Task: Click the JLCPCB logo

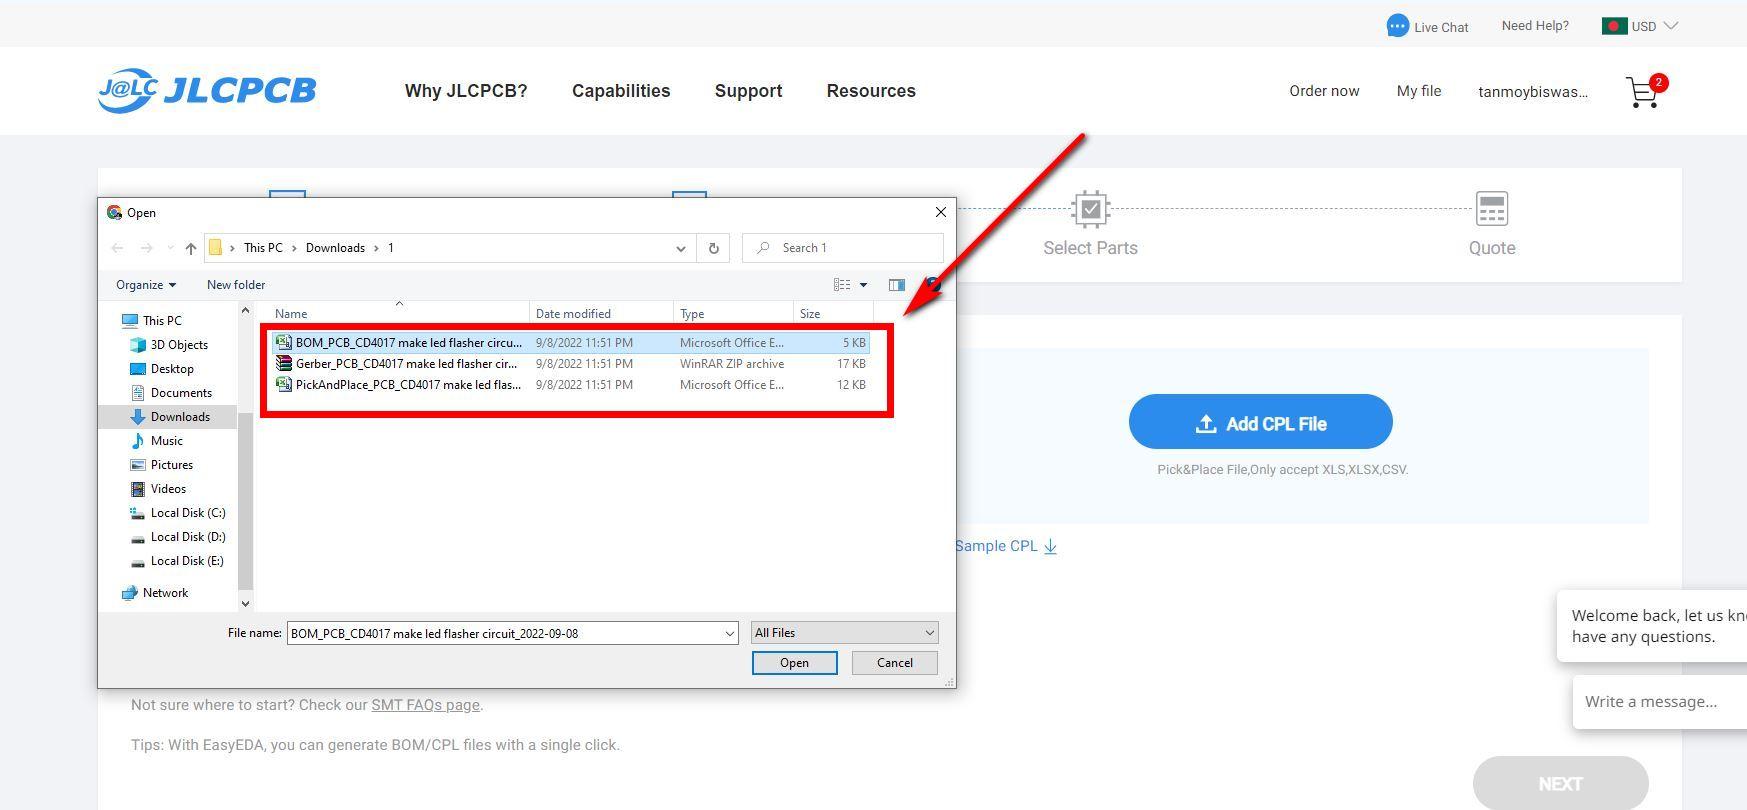Action: tap(207, 91)
